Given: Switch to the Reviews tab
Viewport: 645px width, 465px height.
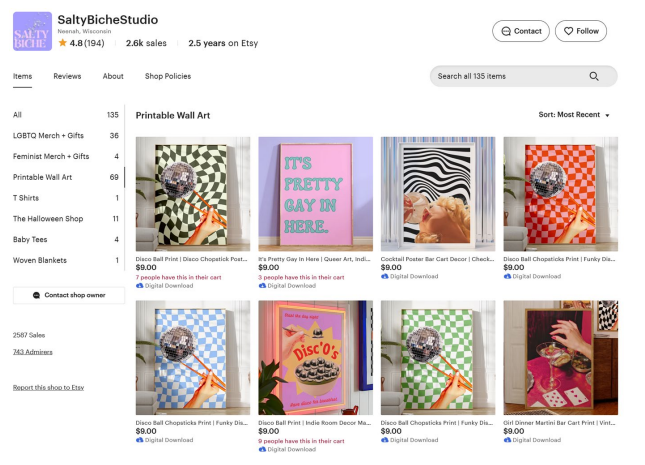Looking at the screenshot, I should [67, 76].
